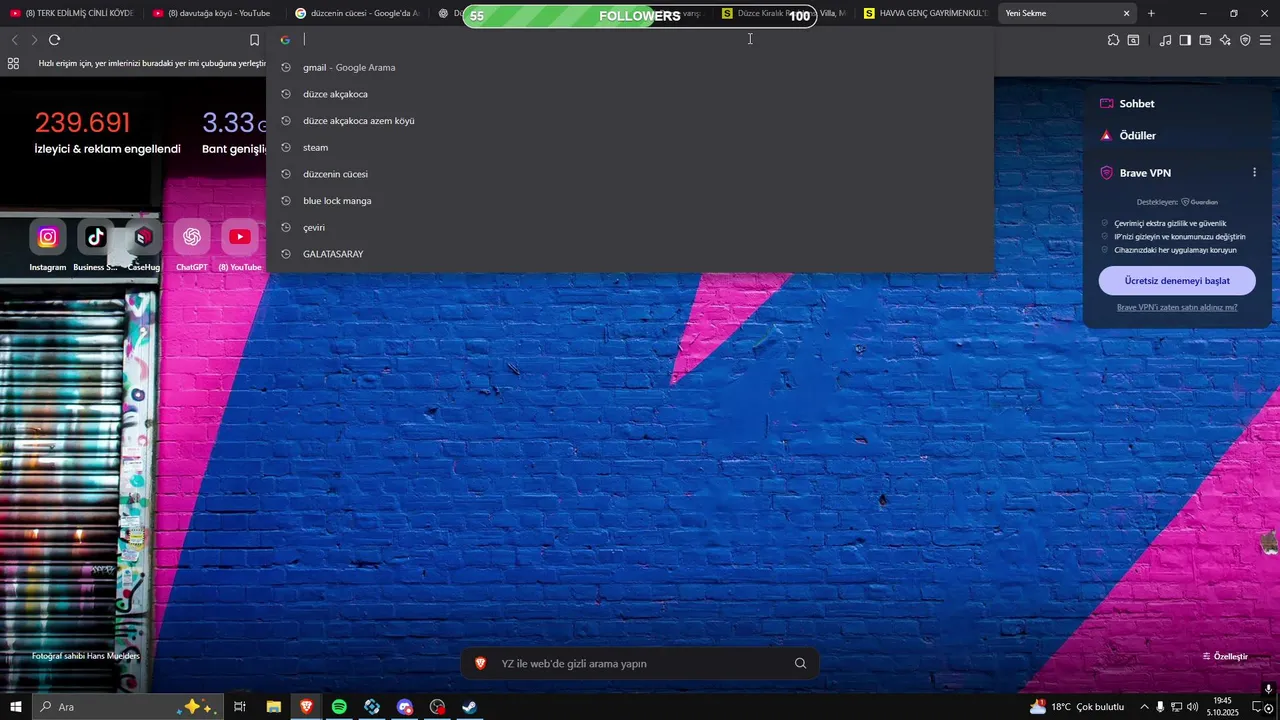This screenshot has width=1280, height=720.
Task: Show hidden system tray icons chevron
Action: (1144, 707)
